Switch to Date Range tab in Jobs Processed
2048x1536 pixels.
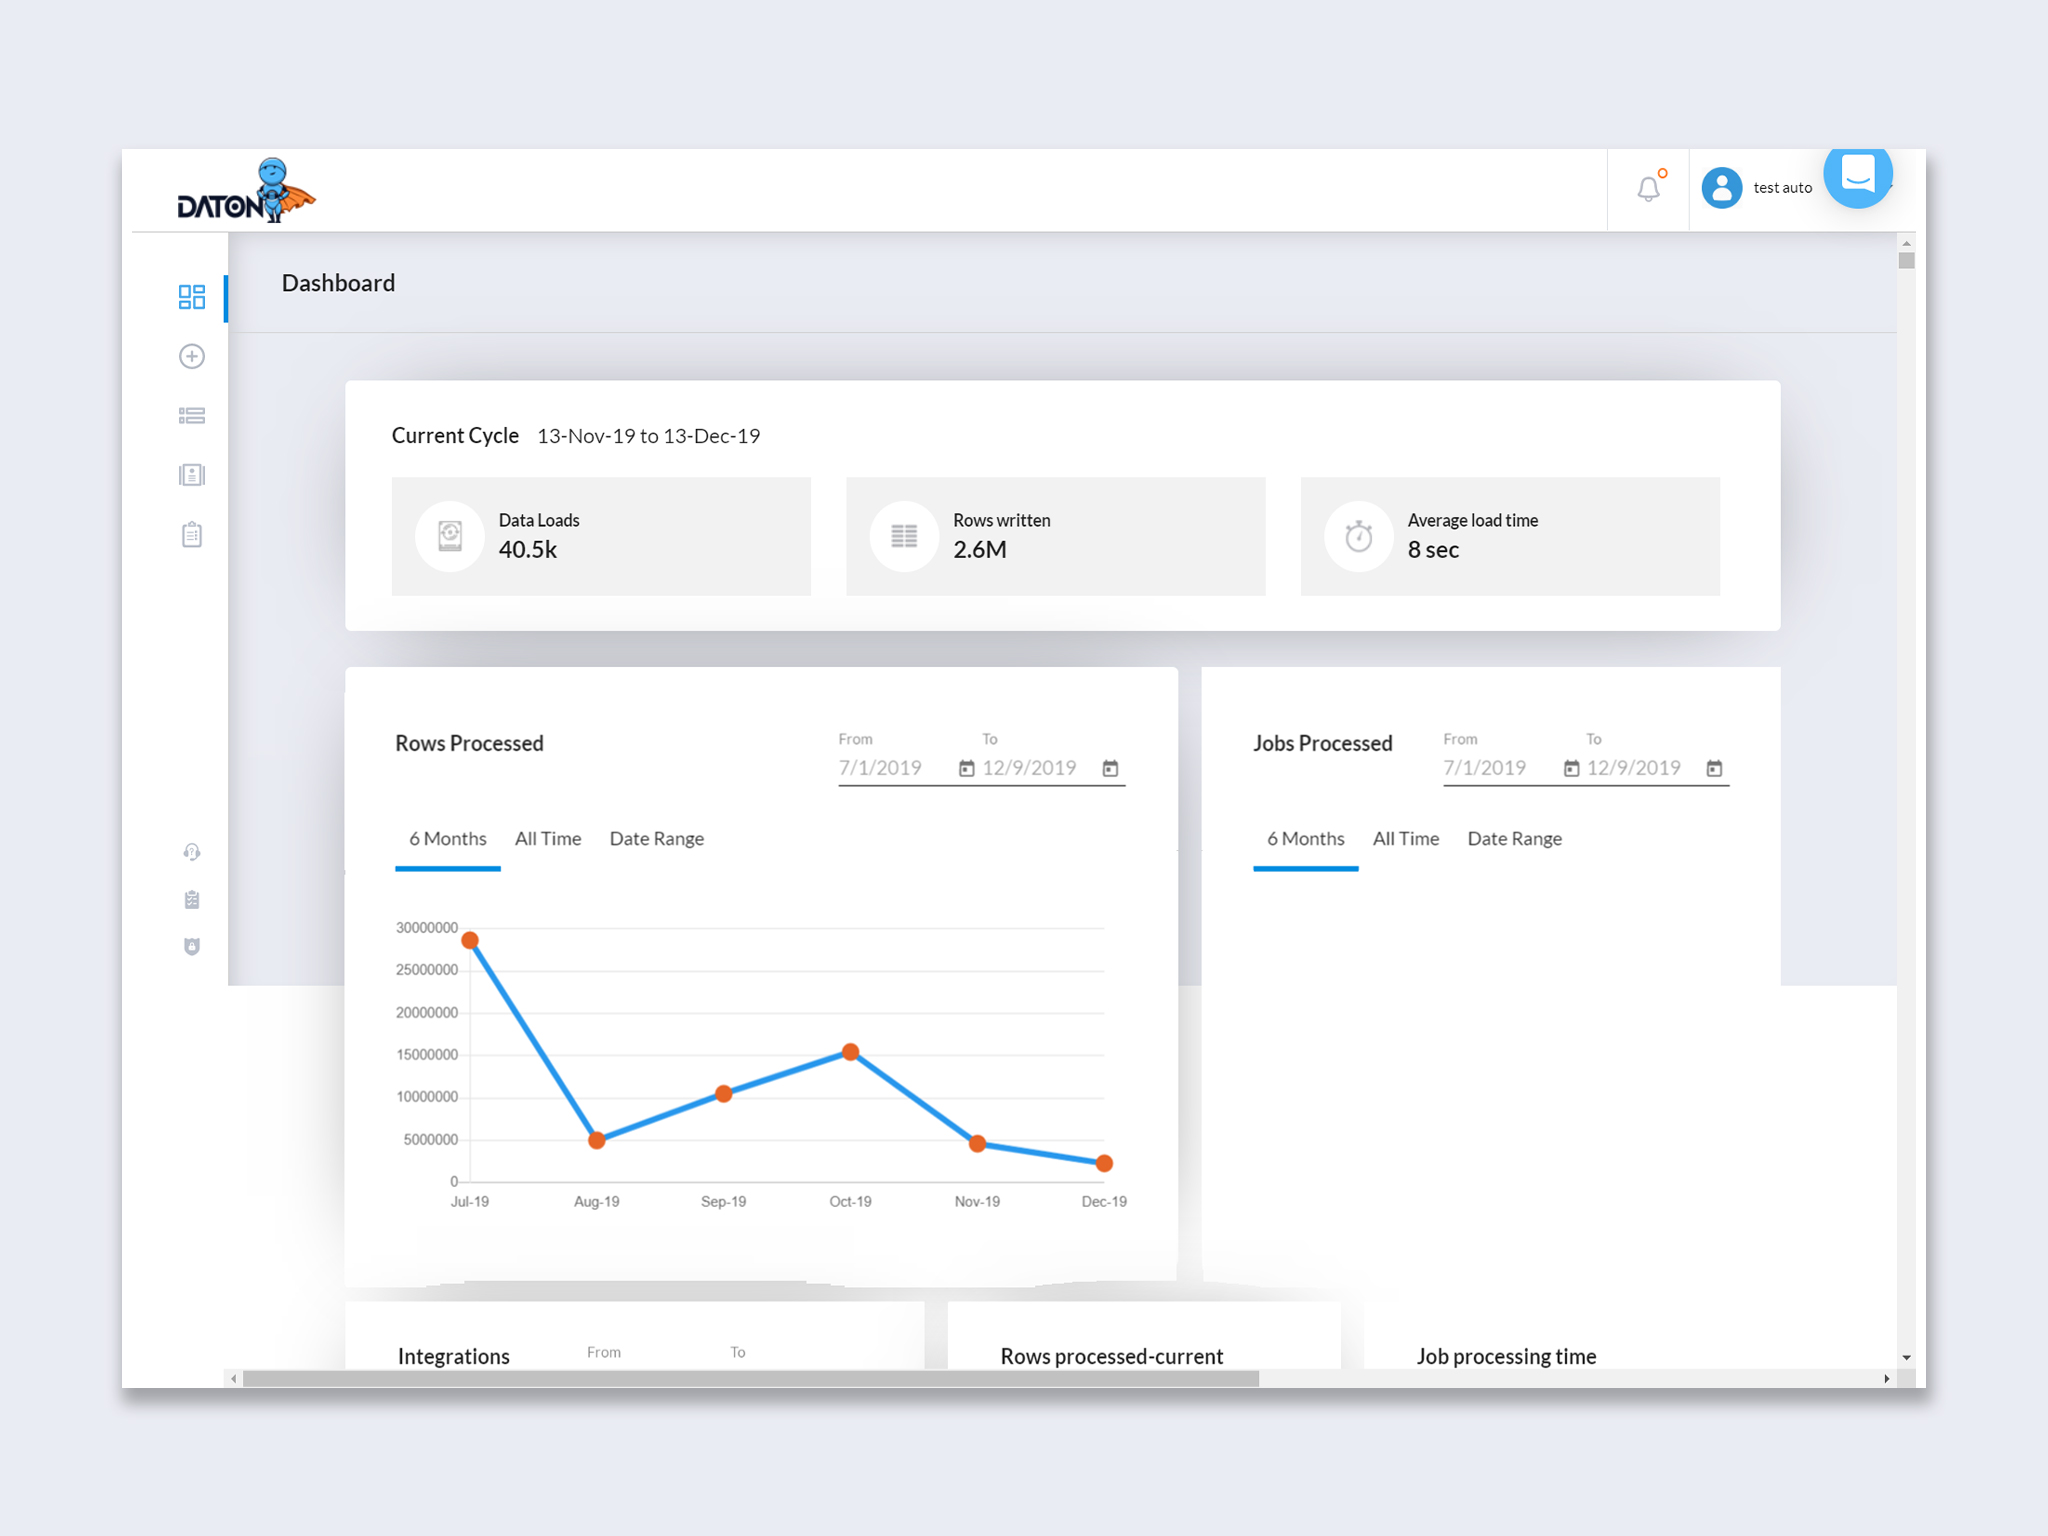click(1514, 839)
